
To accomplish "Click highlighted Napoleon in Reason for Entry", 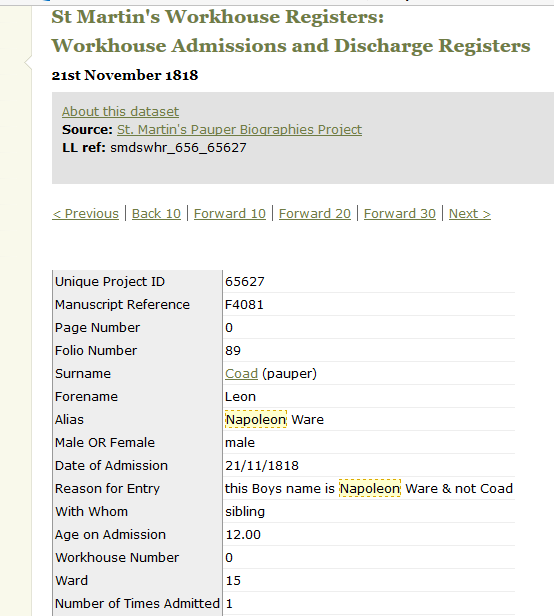I will click(x=370, y=489).
